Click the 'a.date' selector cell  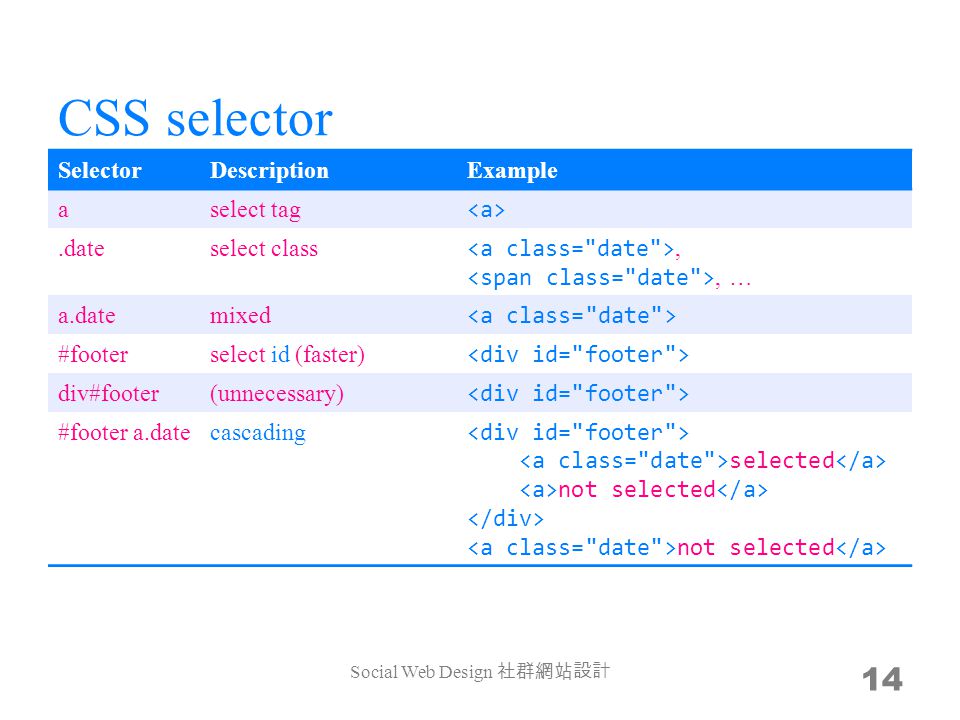click(86, 316)
